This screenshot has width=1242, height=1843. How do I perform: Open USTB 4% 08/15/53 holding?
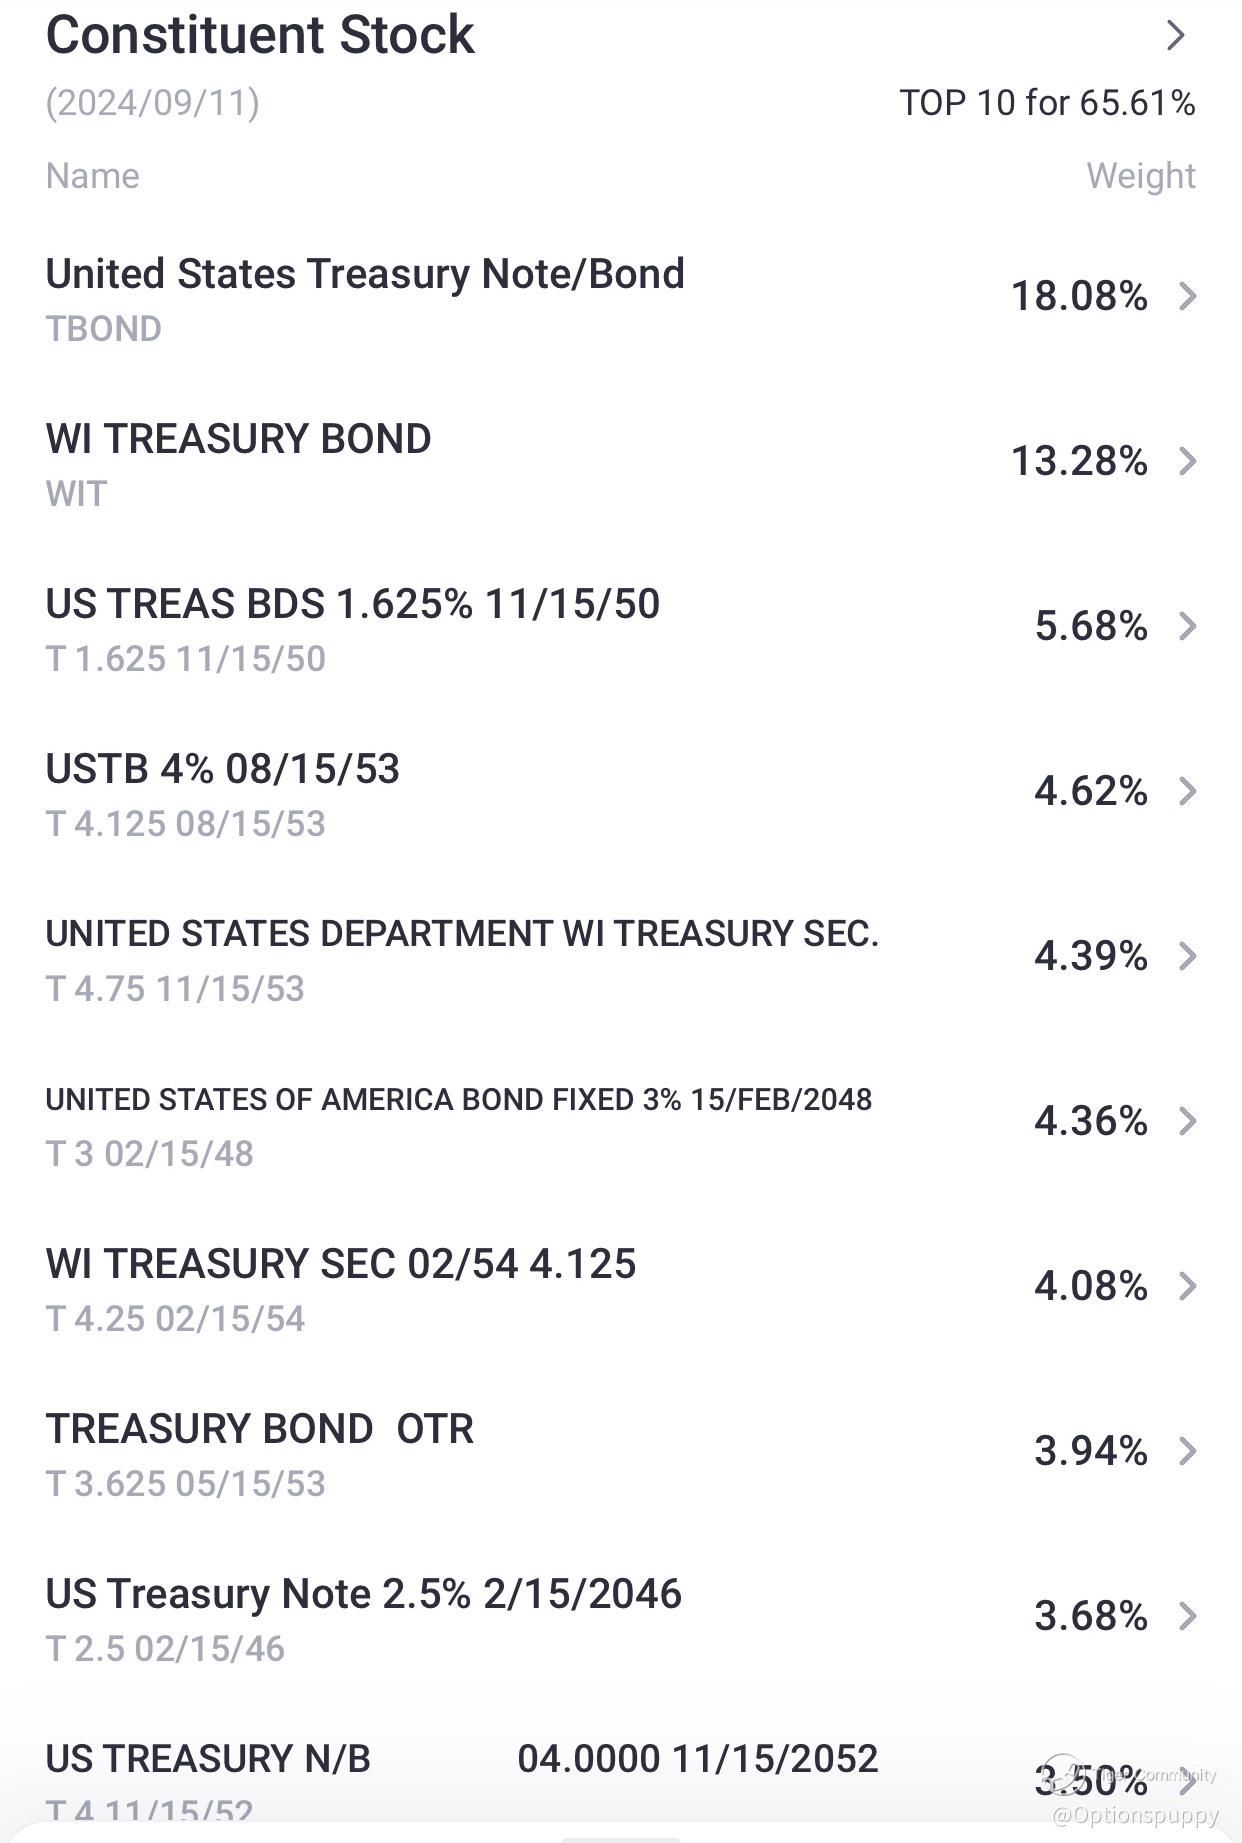point(222,770)
